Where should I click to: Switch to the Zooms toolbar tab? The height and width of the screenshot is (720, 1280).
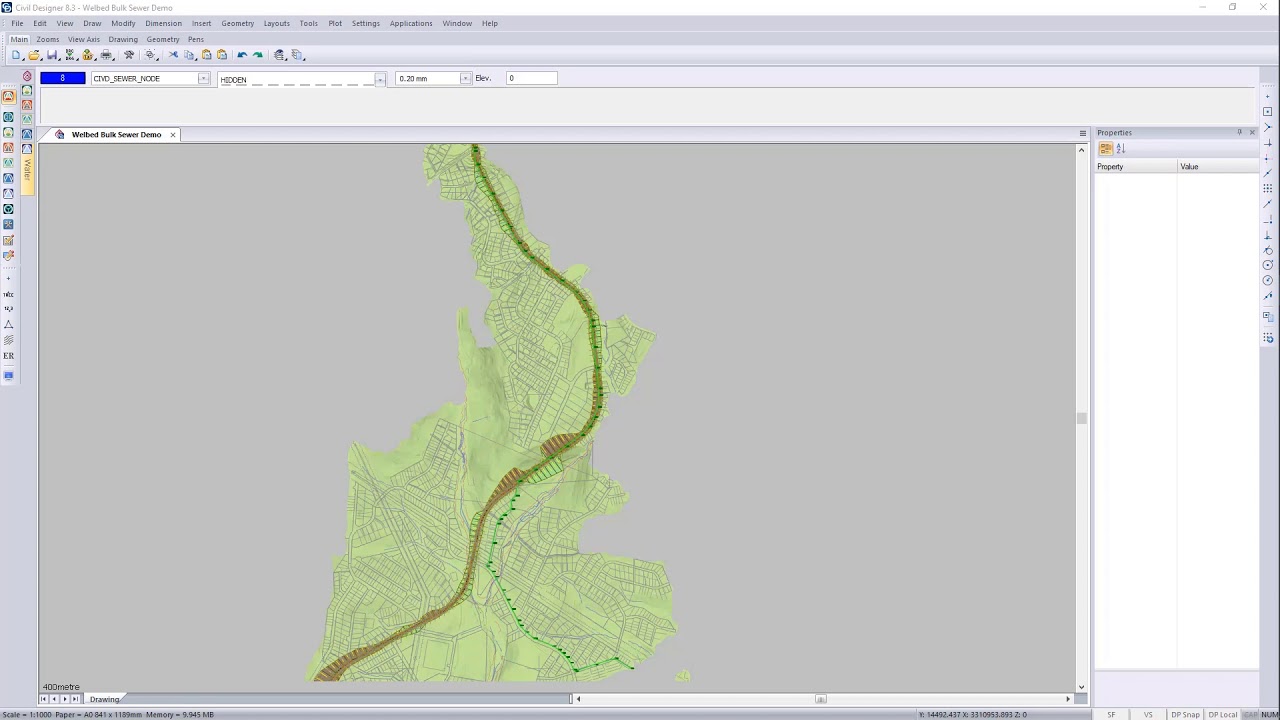pos(48,39)
